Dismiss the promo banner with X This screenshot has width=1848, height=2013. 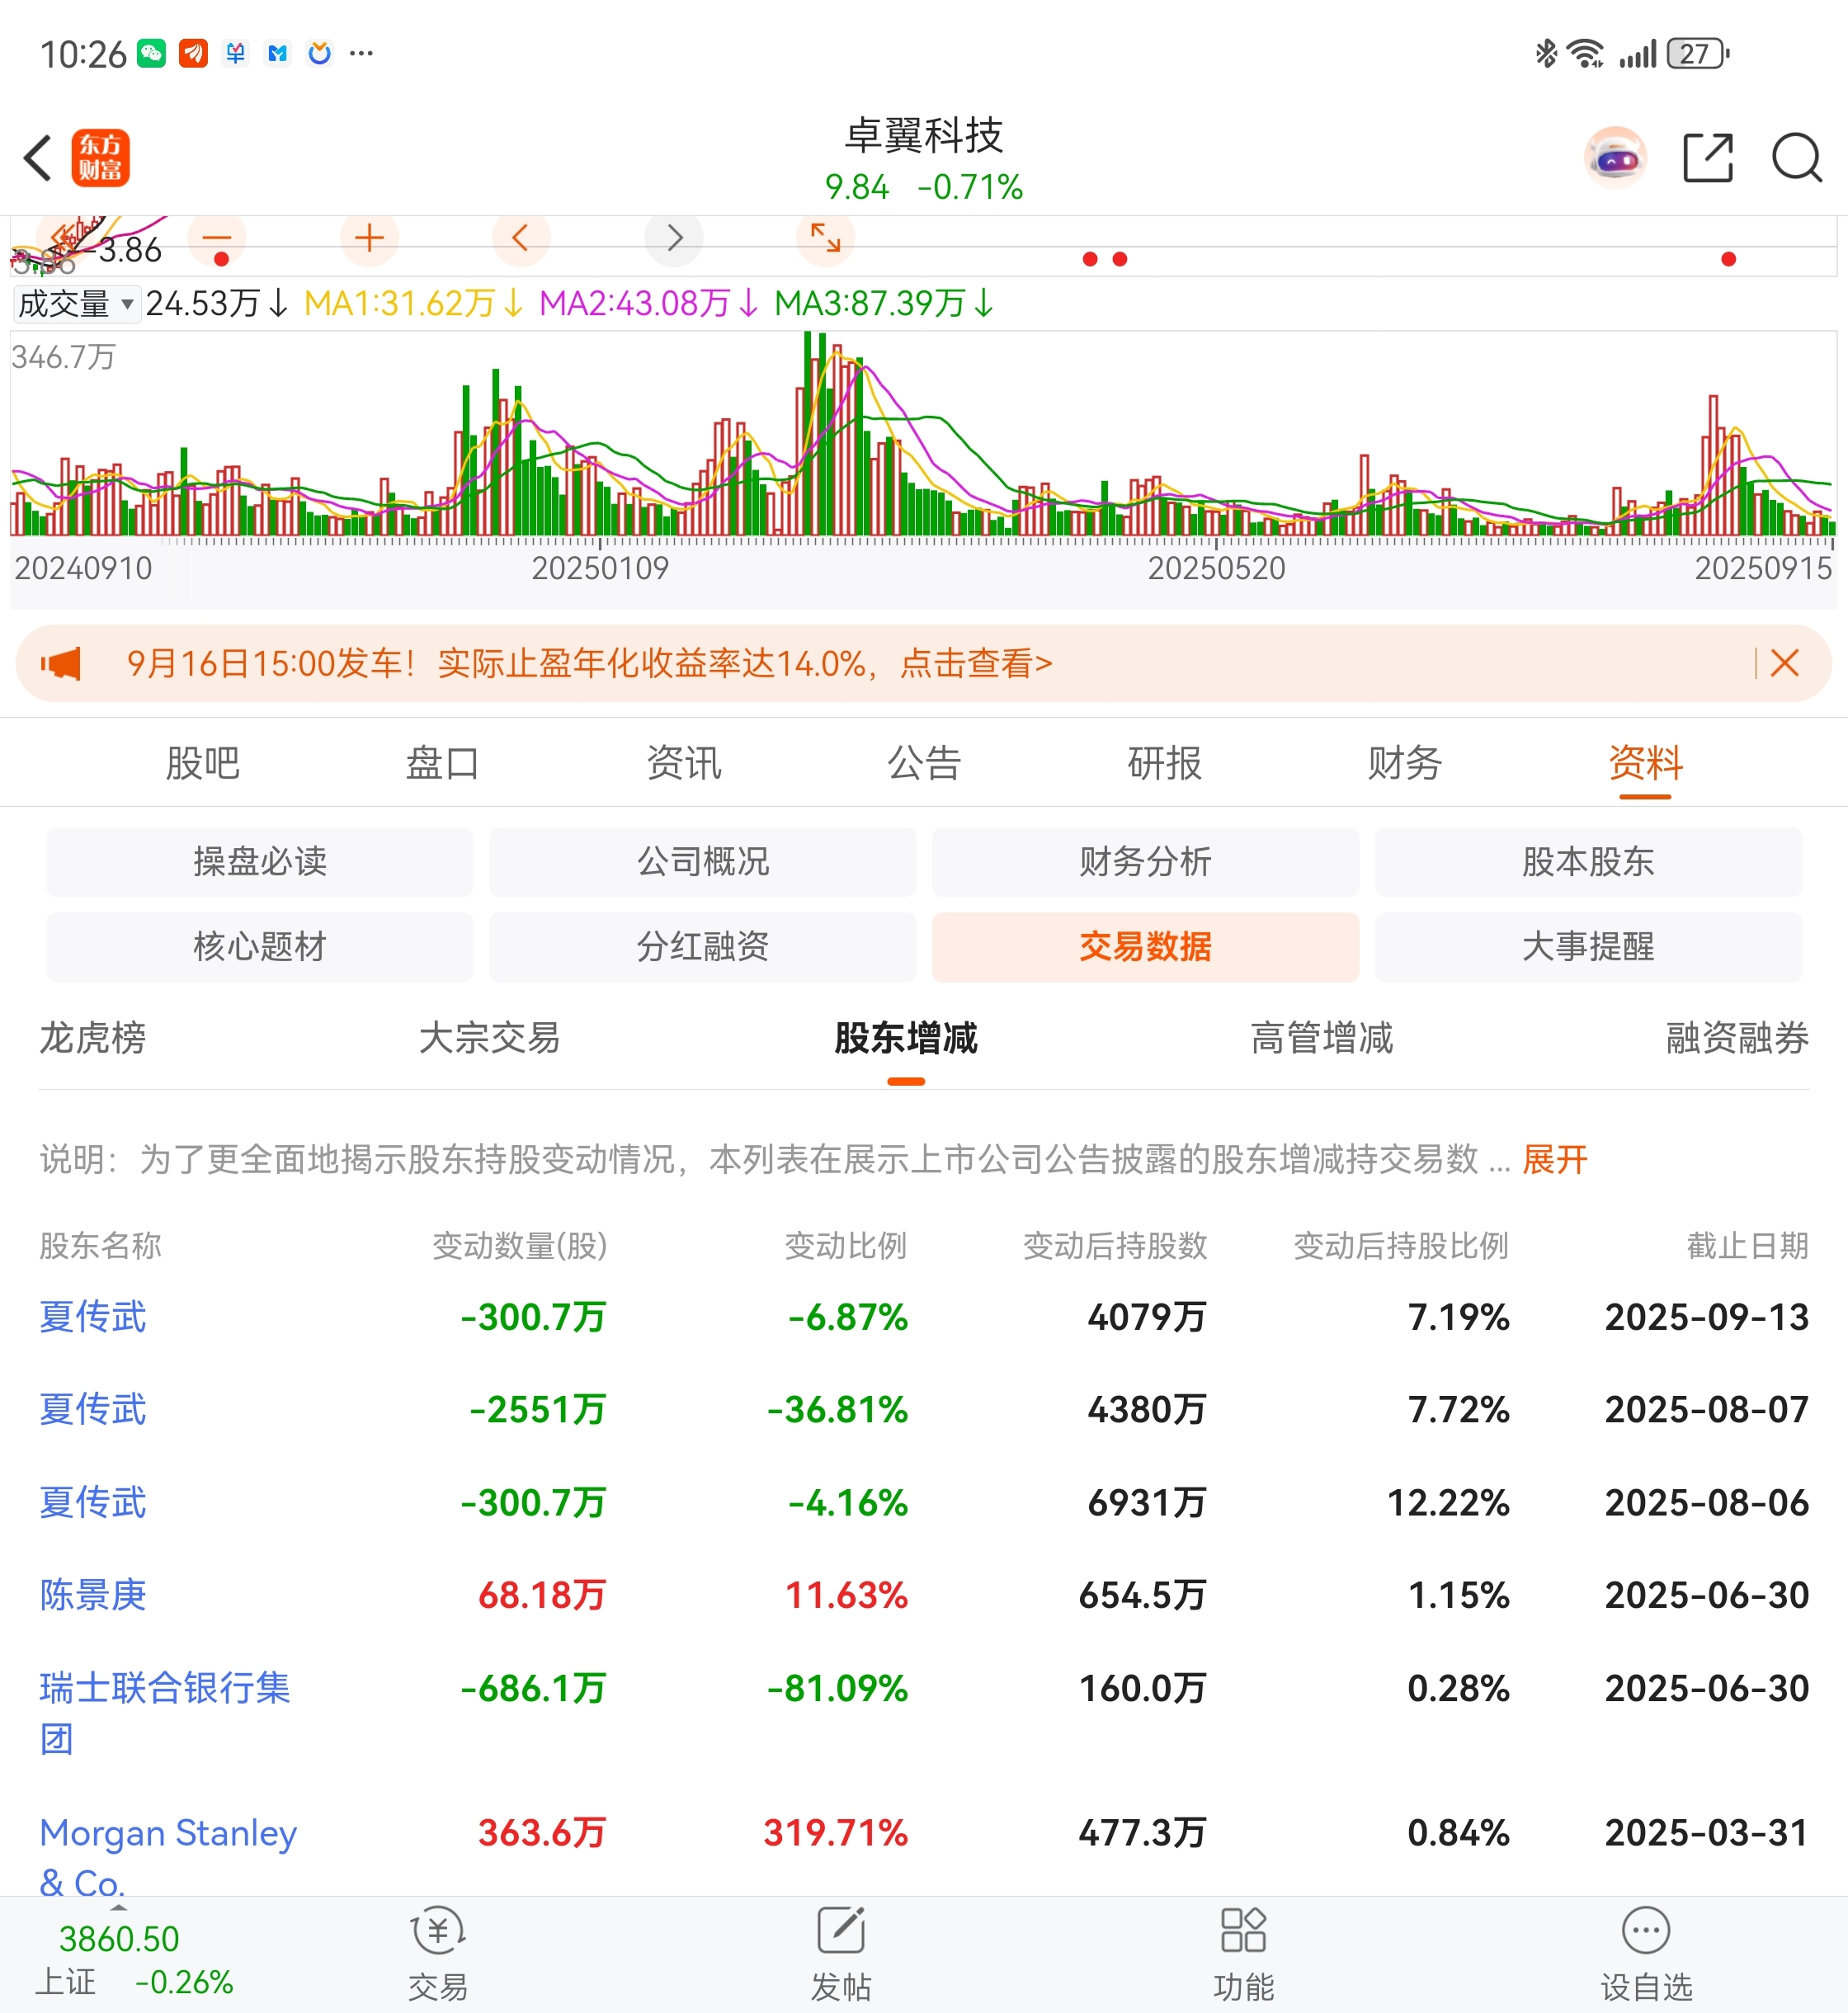click(1784, 663)
